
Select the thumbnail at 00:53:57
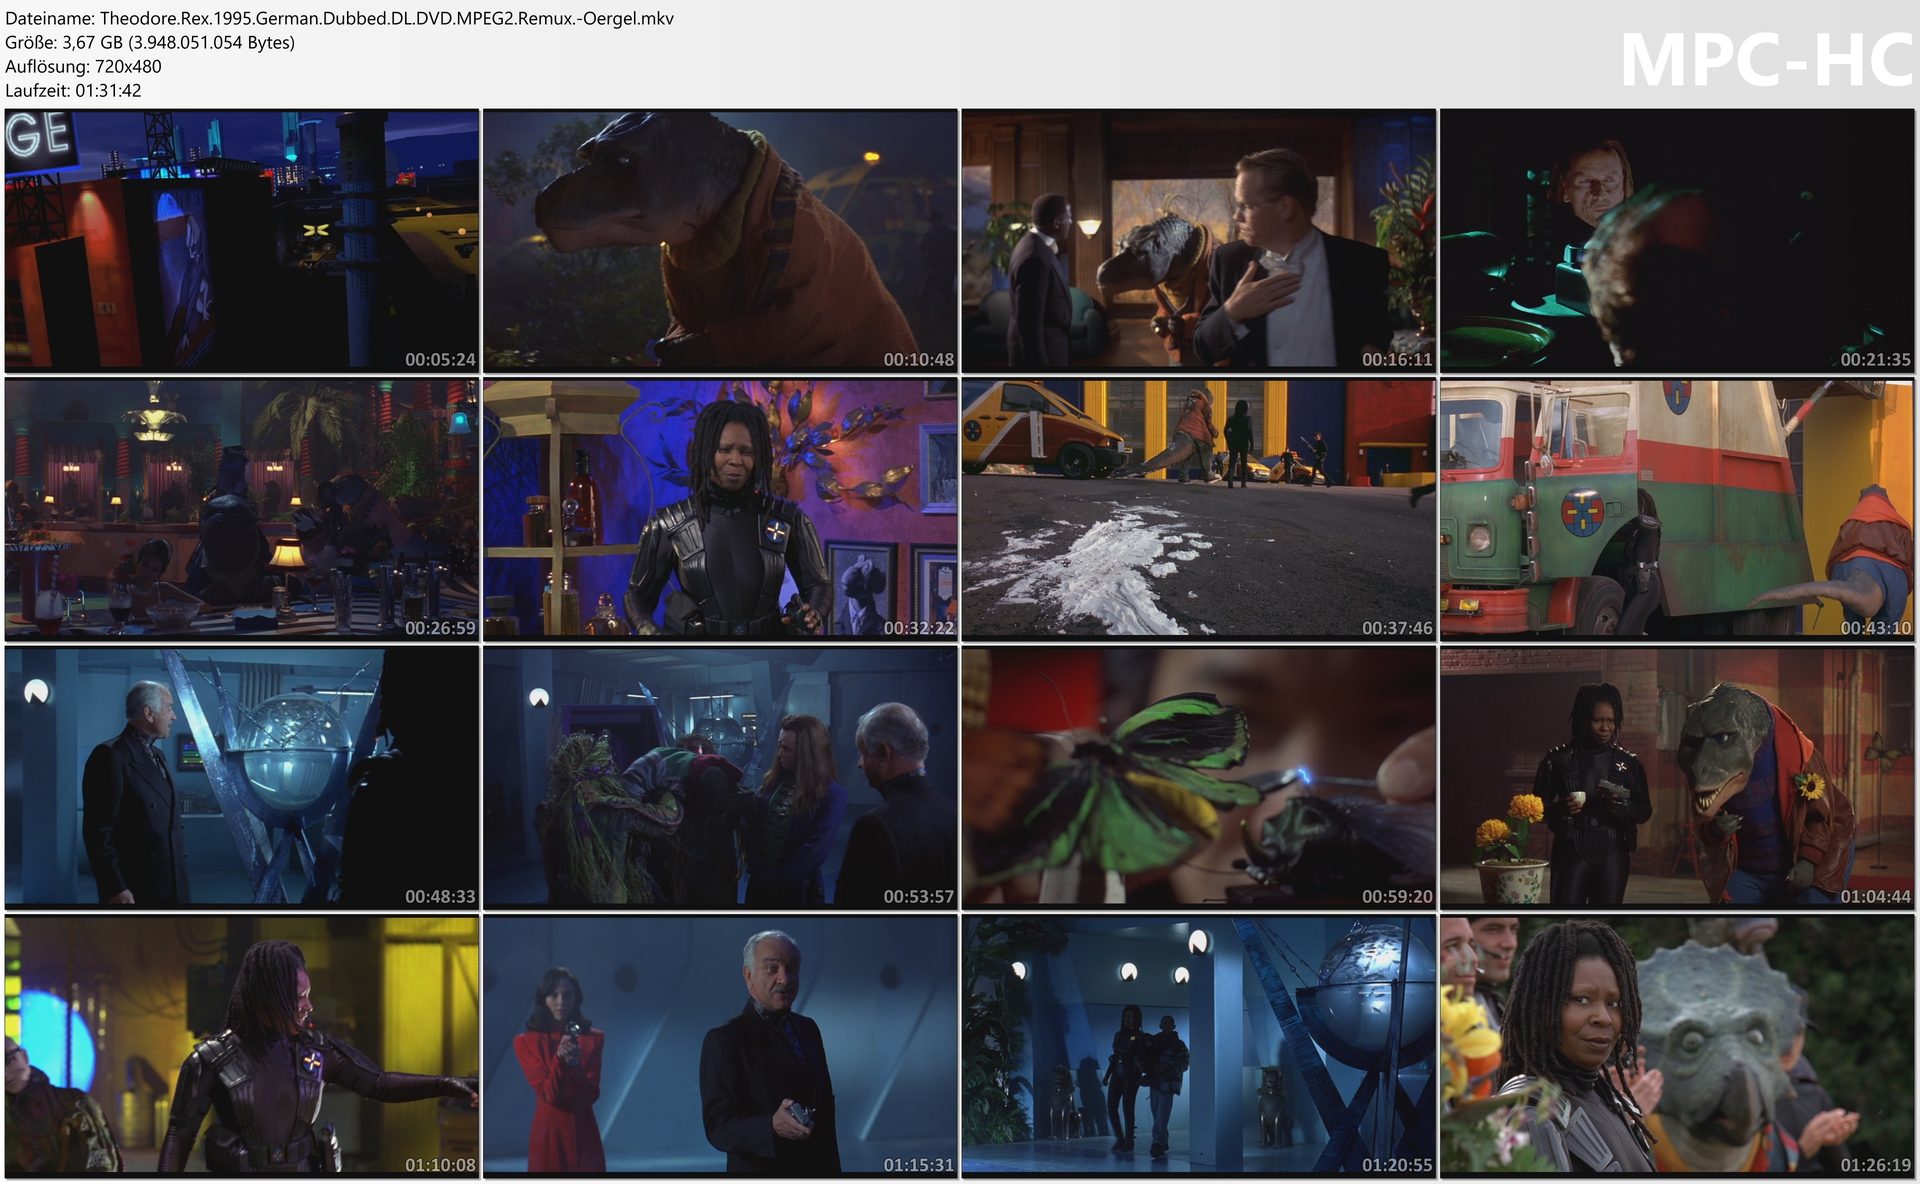[x=720, y=777]
